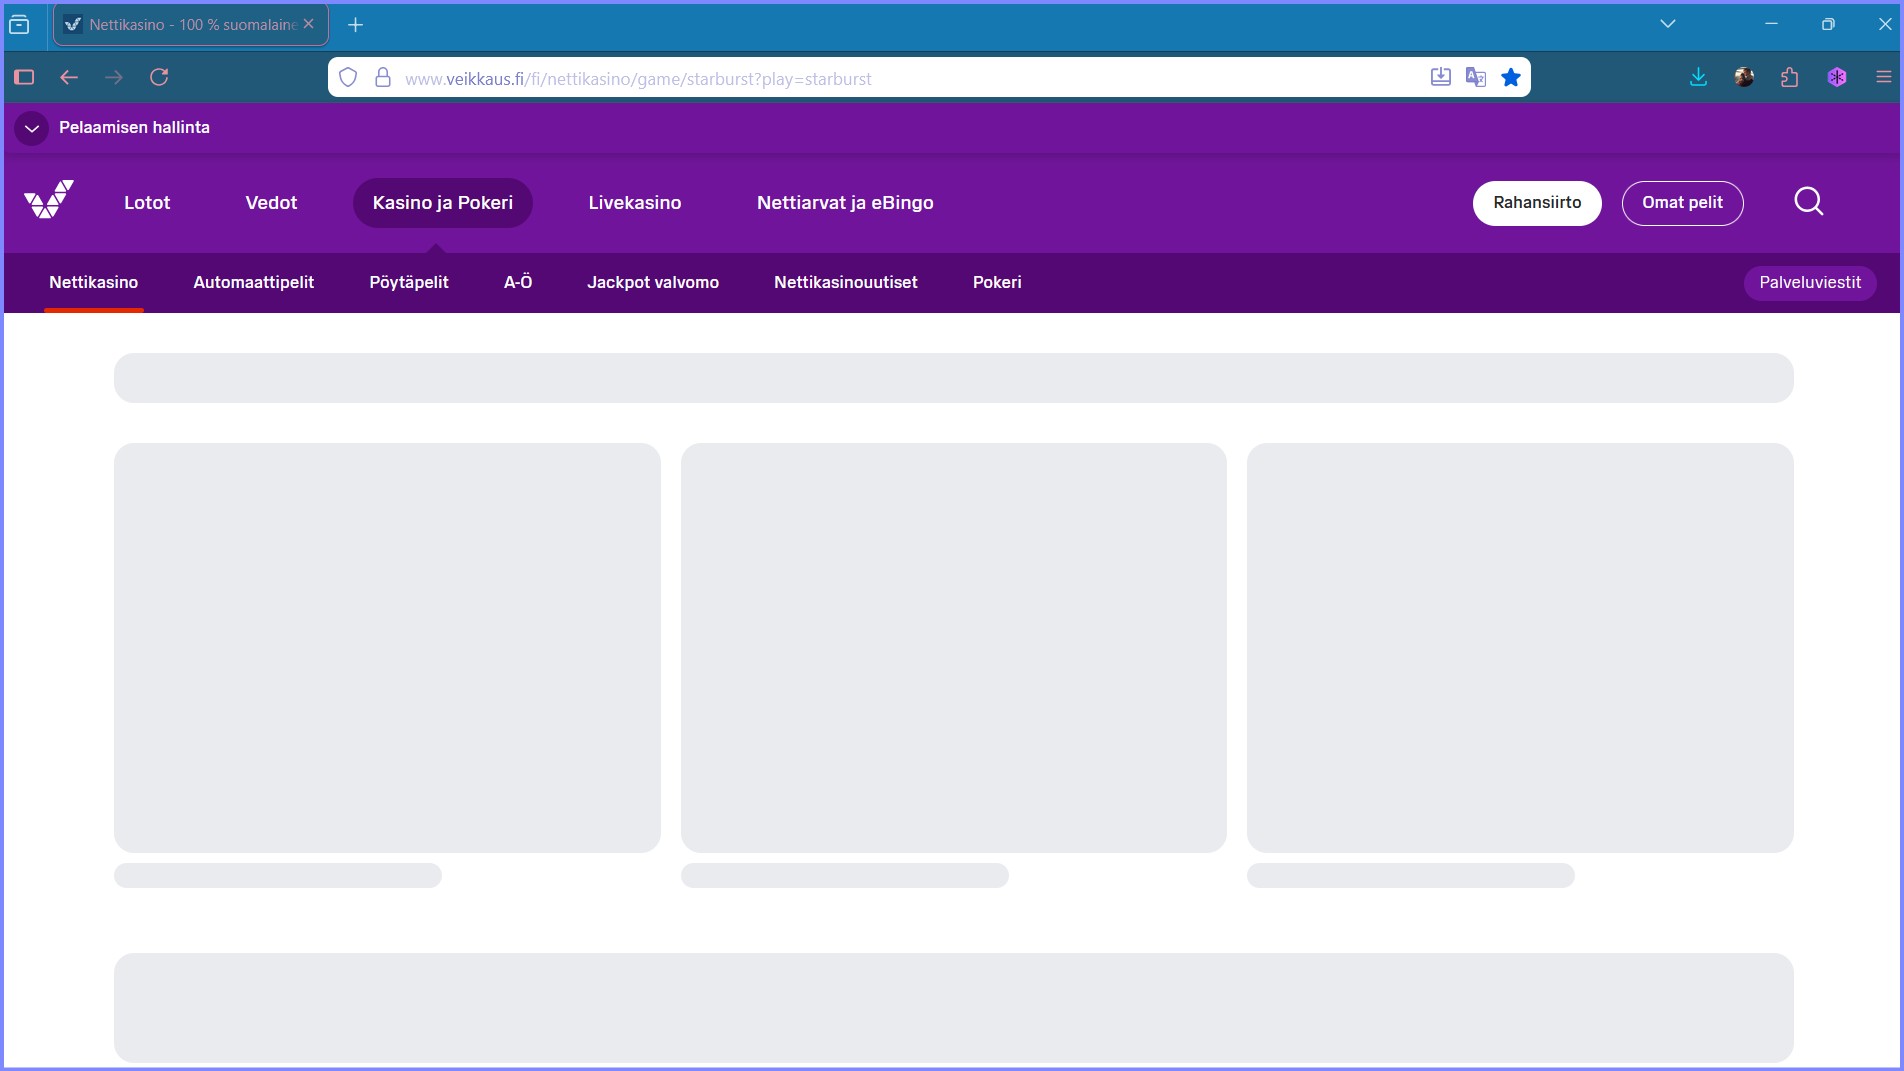Select the Livekasino menu item
Screen dimensions: 1904x1071
tap(634, 203)
